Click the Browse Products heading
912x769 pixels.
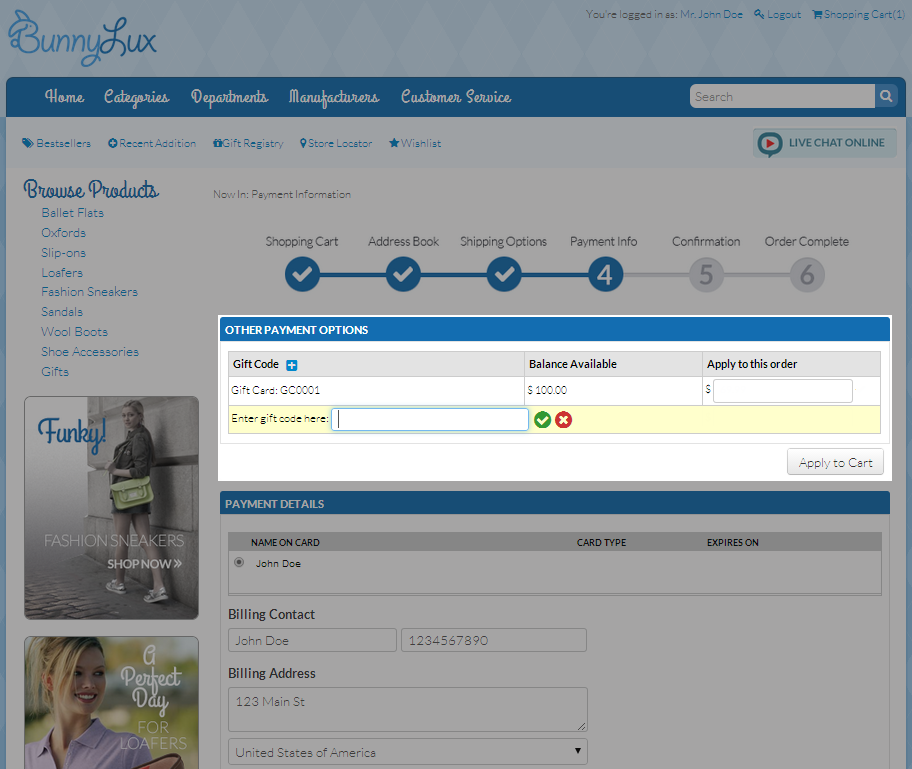tap(91, 190)
